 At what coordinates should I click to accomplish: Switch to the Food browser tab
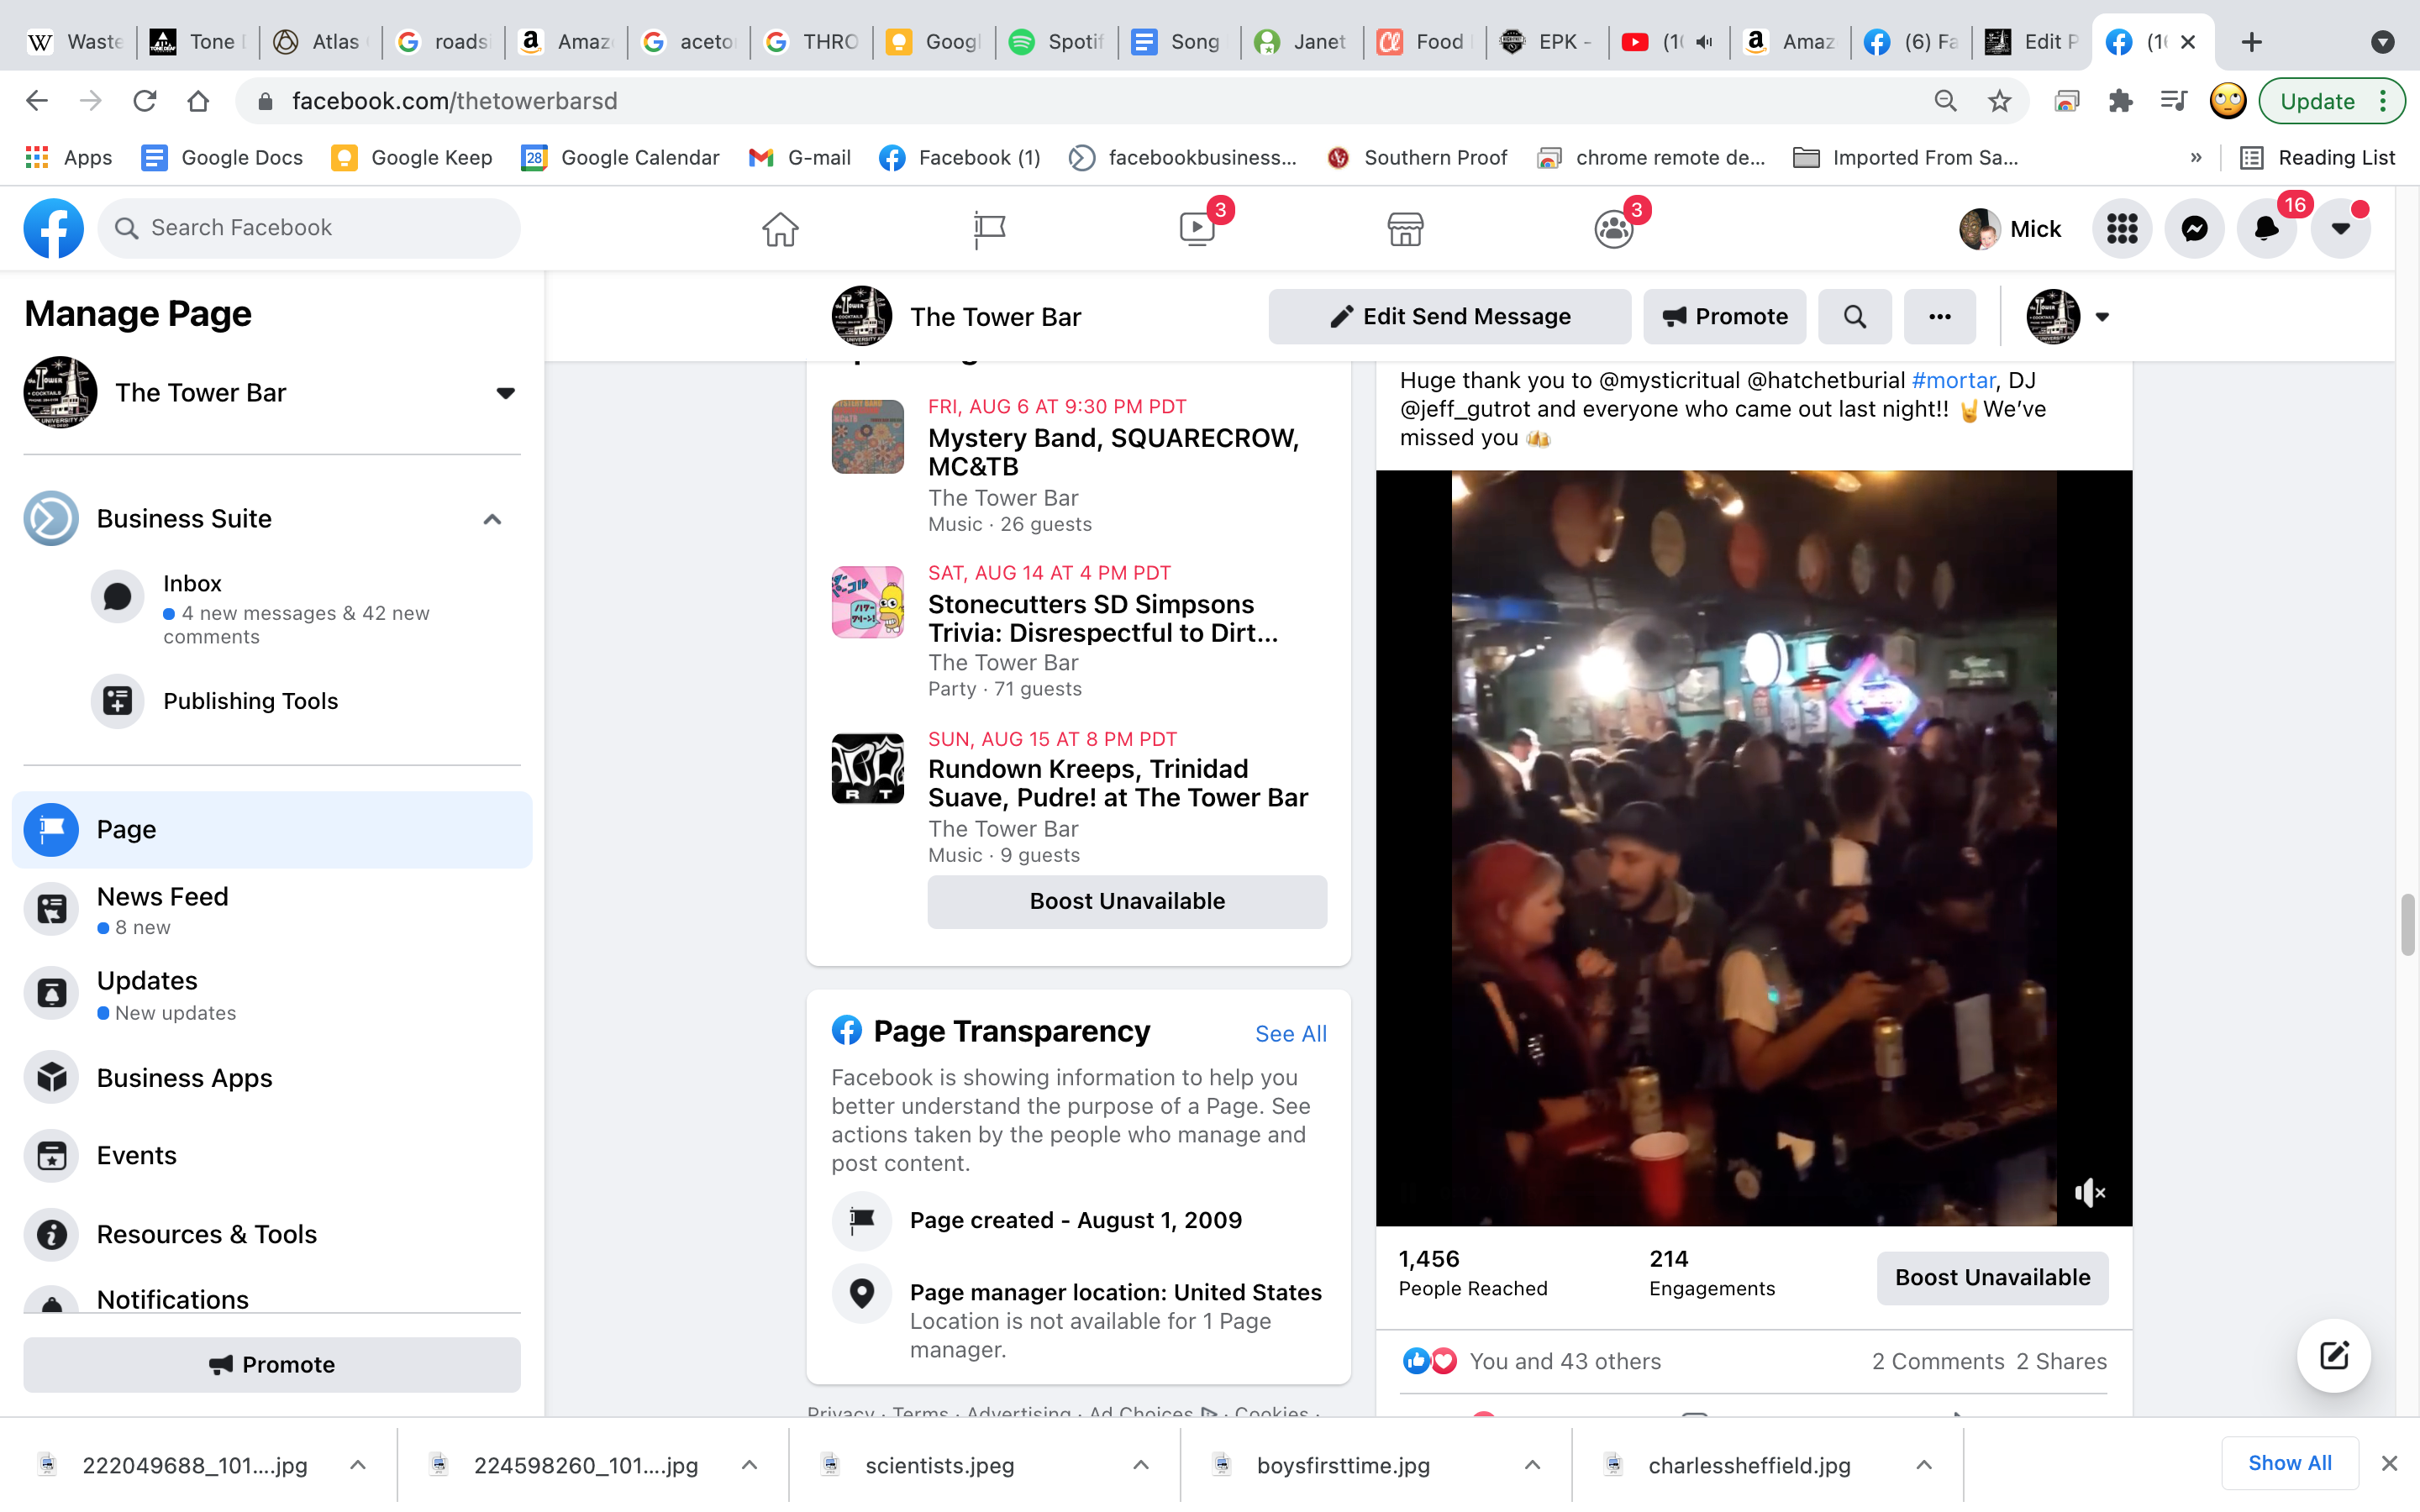(x=1423, y=42)
